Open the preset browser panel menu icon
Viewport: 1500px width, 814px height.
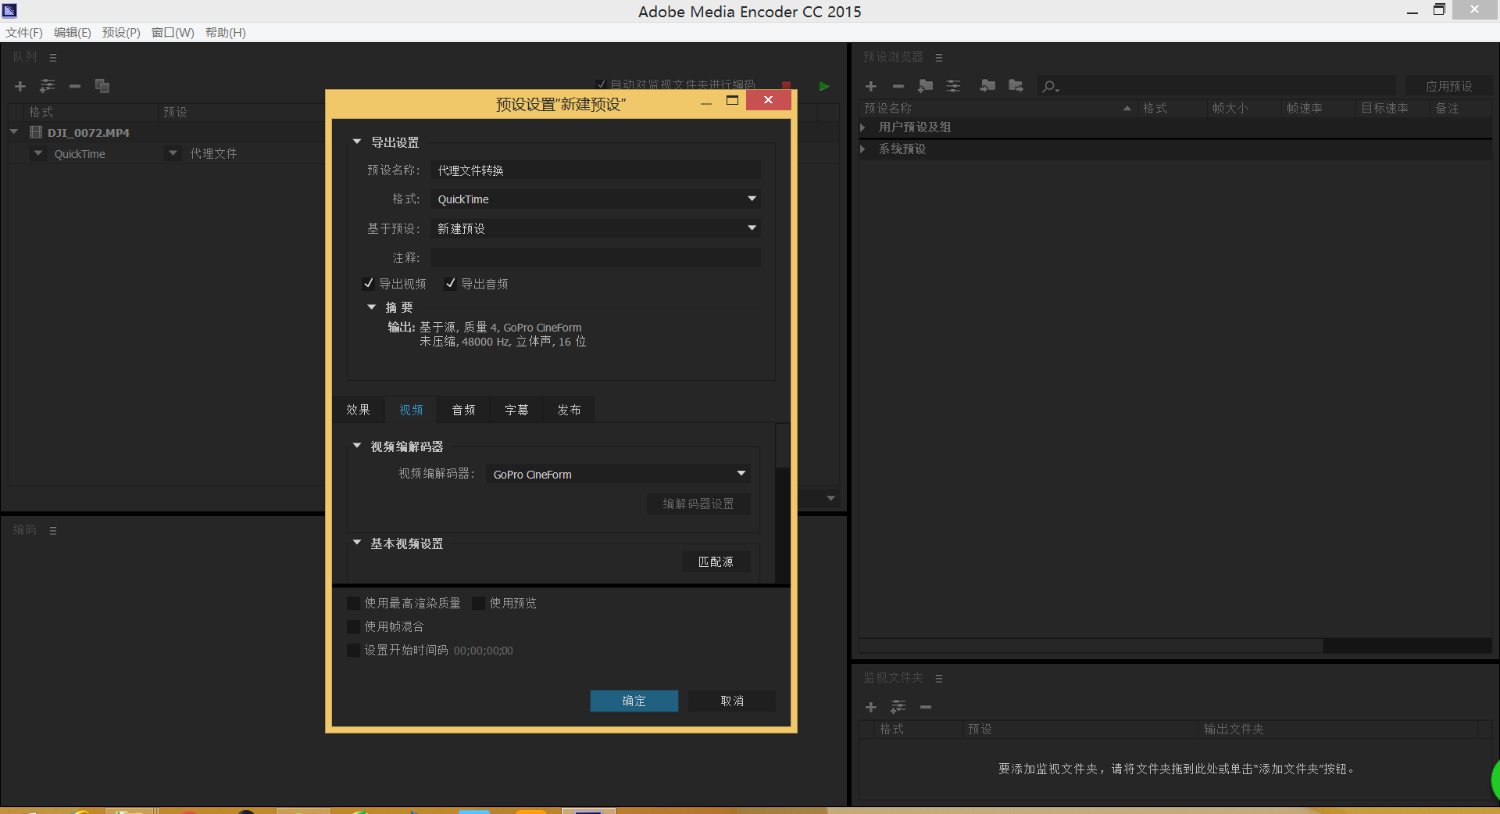pos(939,58)
